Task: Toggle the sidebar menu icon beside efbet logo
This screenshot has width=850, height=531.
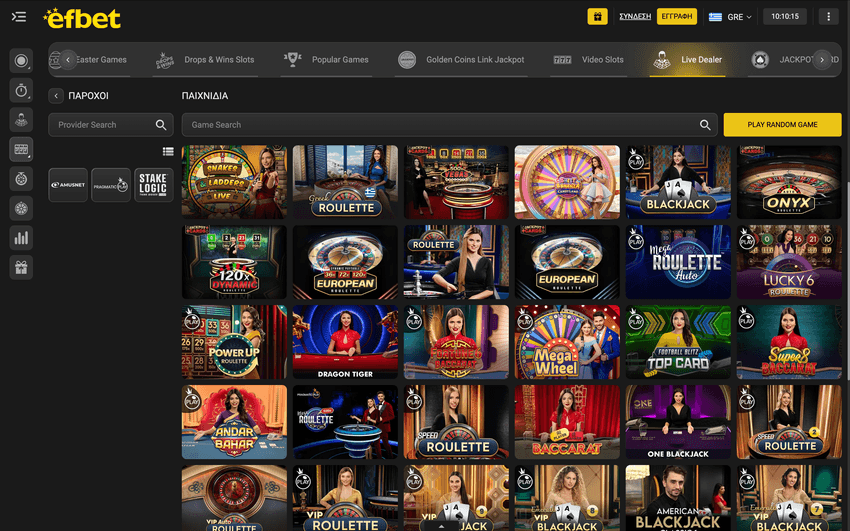Action: [x=19, y=17]
